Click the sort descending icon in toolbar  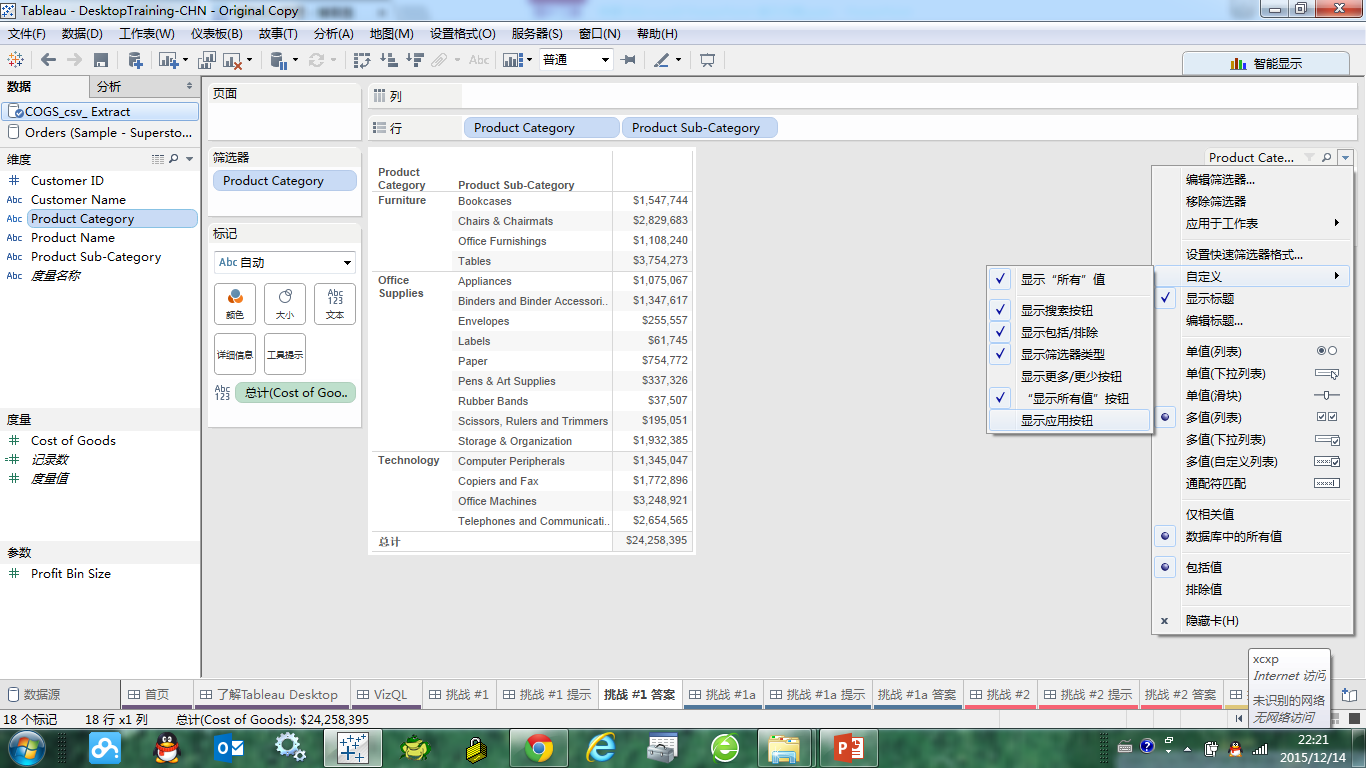pyautogui.click(x=414, y=60)
